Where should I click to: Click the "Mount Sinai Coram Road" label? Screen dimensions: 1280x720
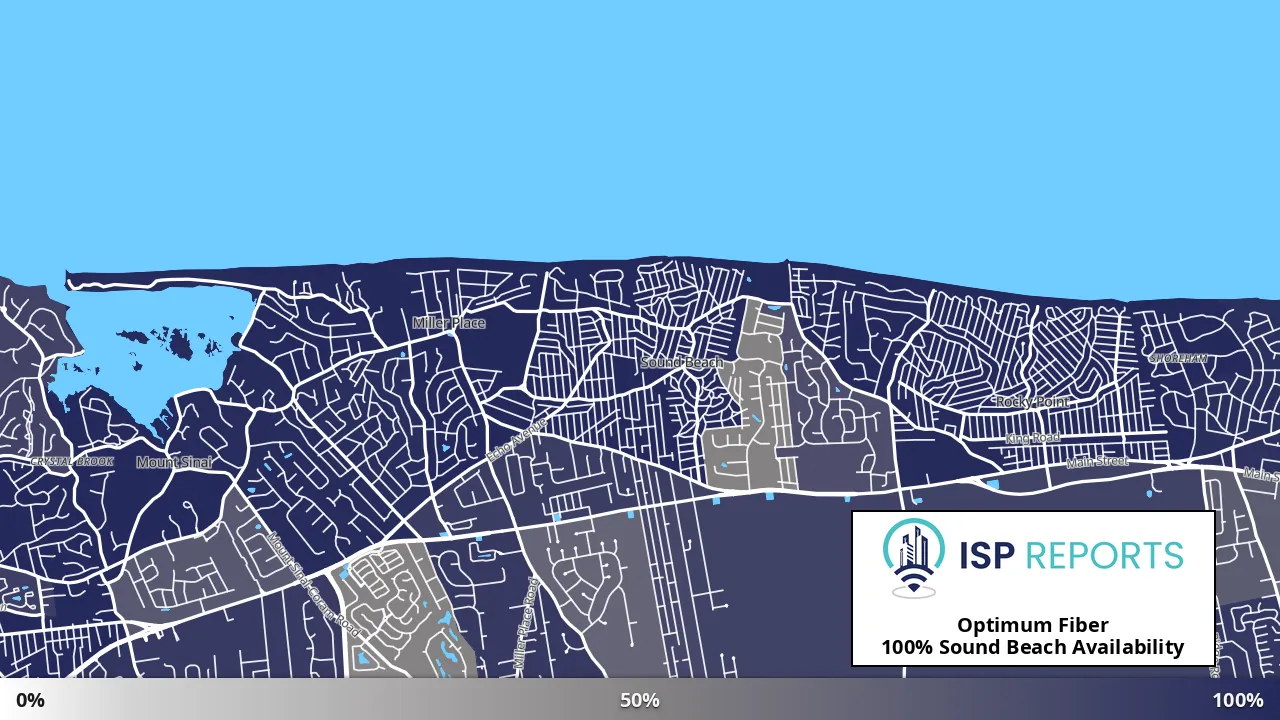coord(313,585)
